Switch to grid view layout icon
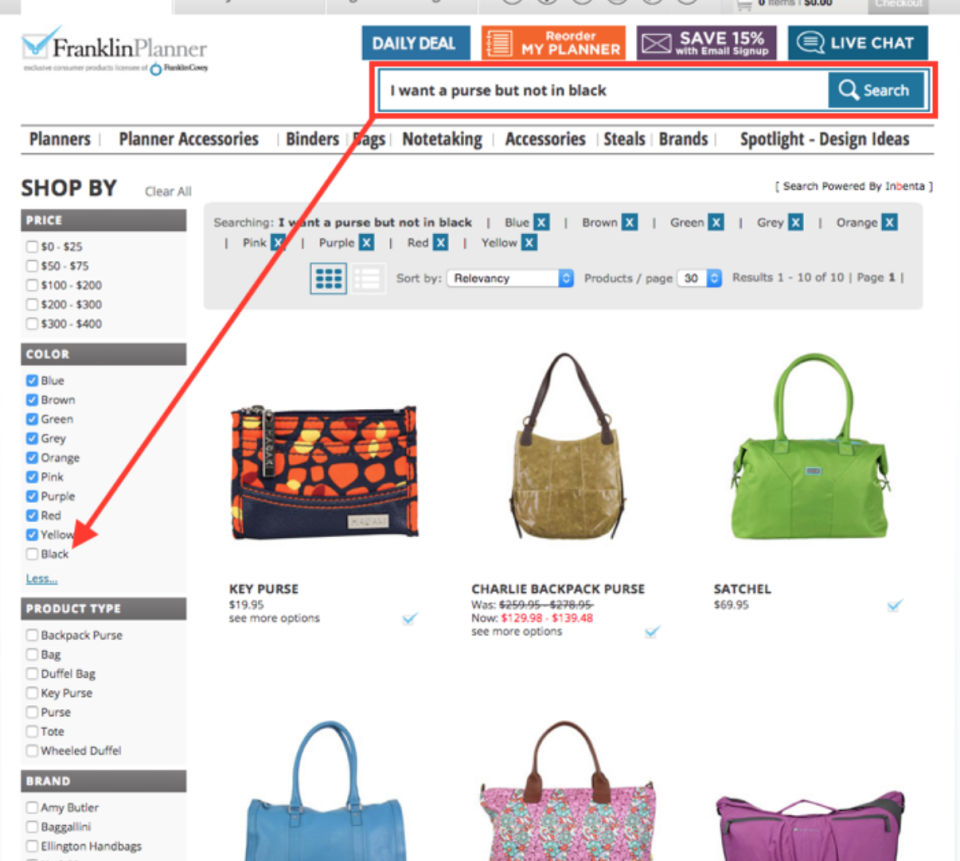The image size is (960, 861). (328, 279)
